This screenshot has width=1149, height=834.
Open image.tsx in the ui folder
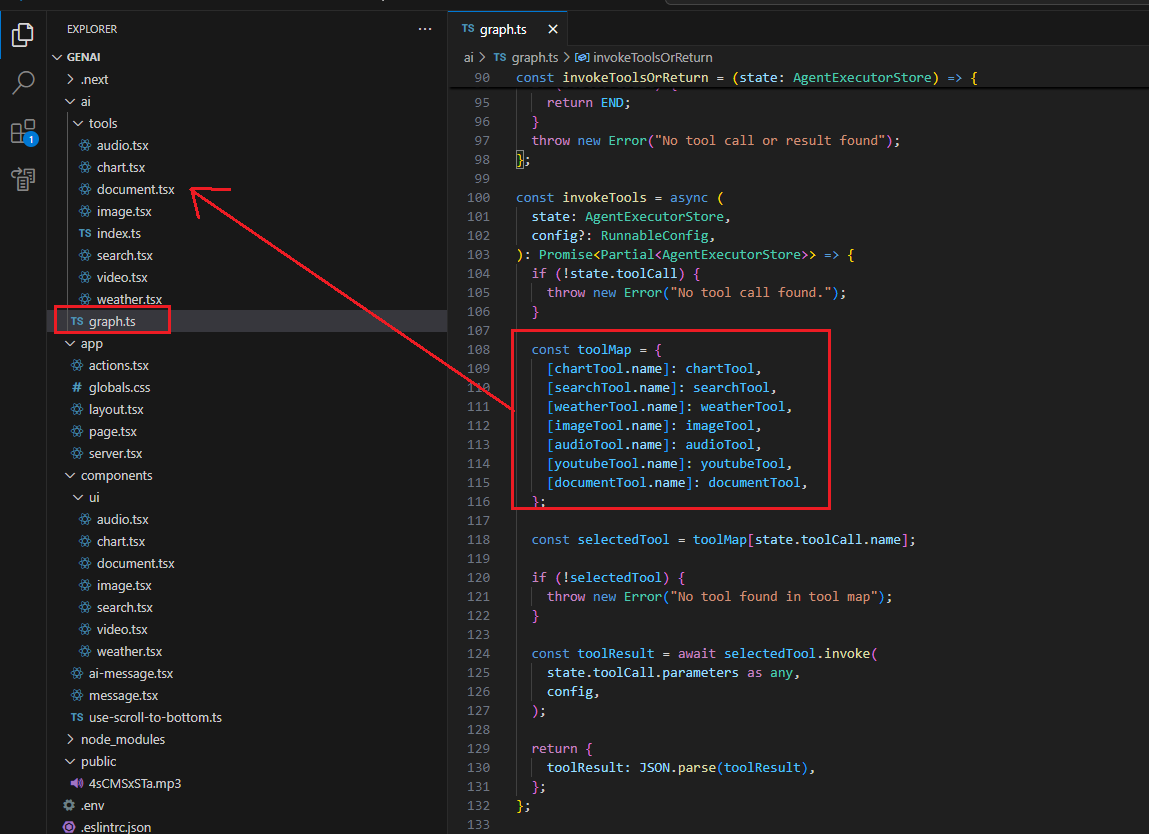(124, 586)
